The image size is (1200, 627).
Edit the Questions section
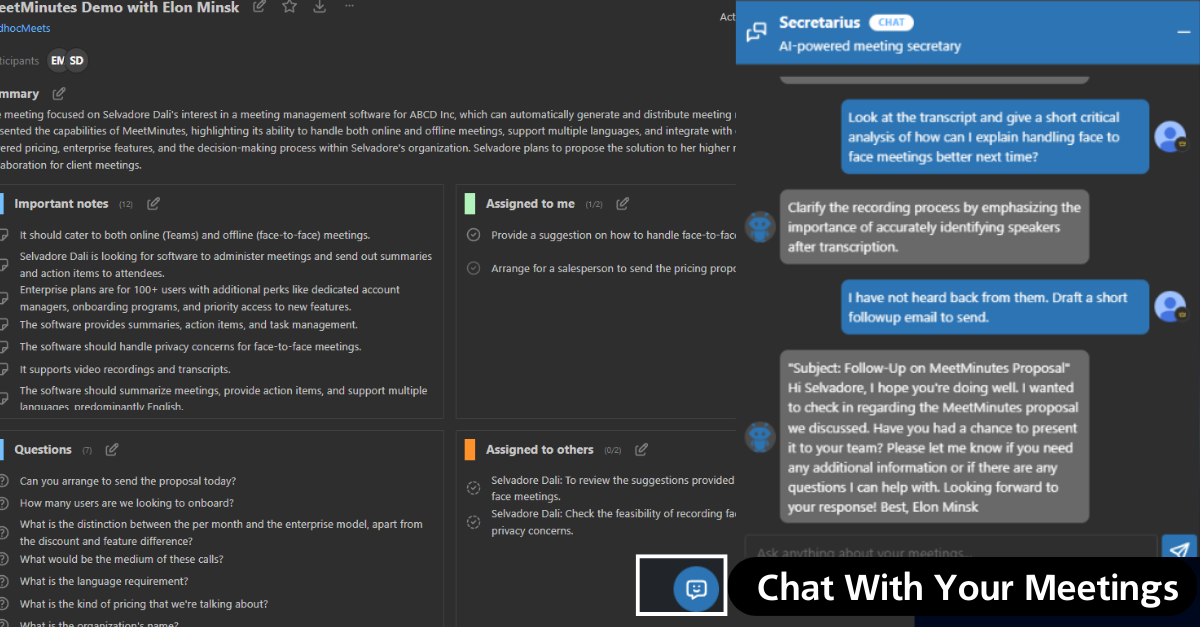(x=112, y=450)
